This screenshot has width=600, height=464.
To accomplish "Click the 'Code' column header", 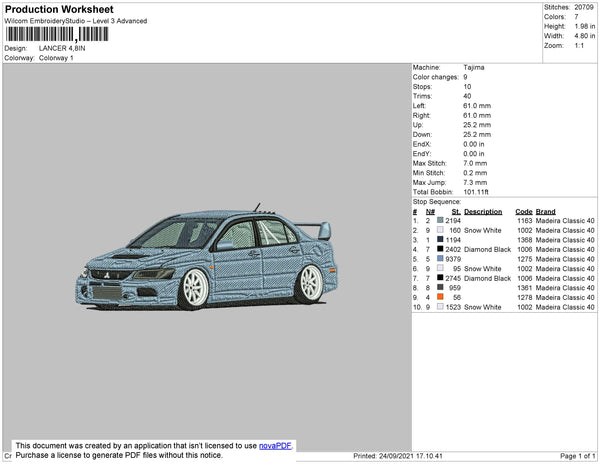I will pyautogui.click(x=524, y=212).
